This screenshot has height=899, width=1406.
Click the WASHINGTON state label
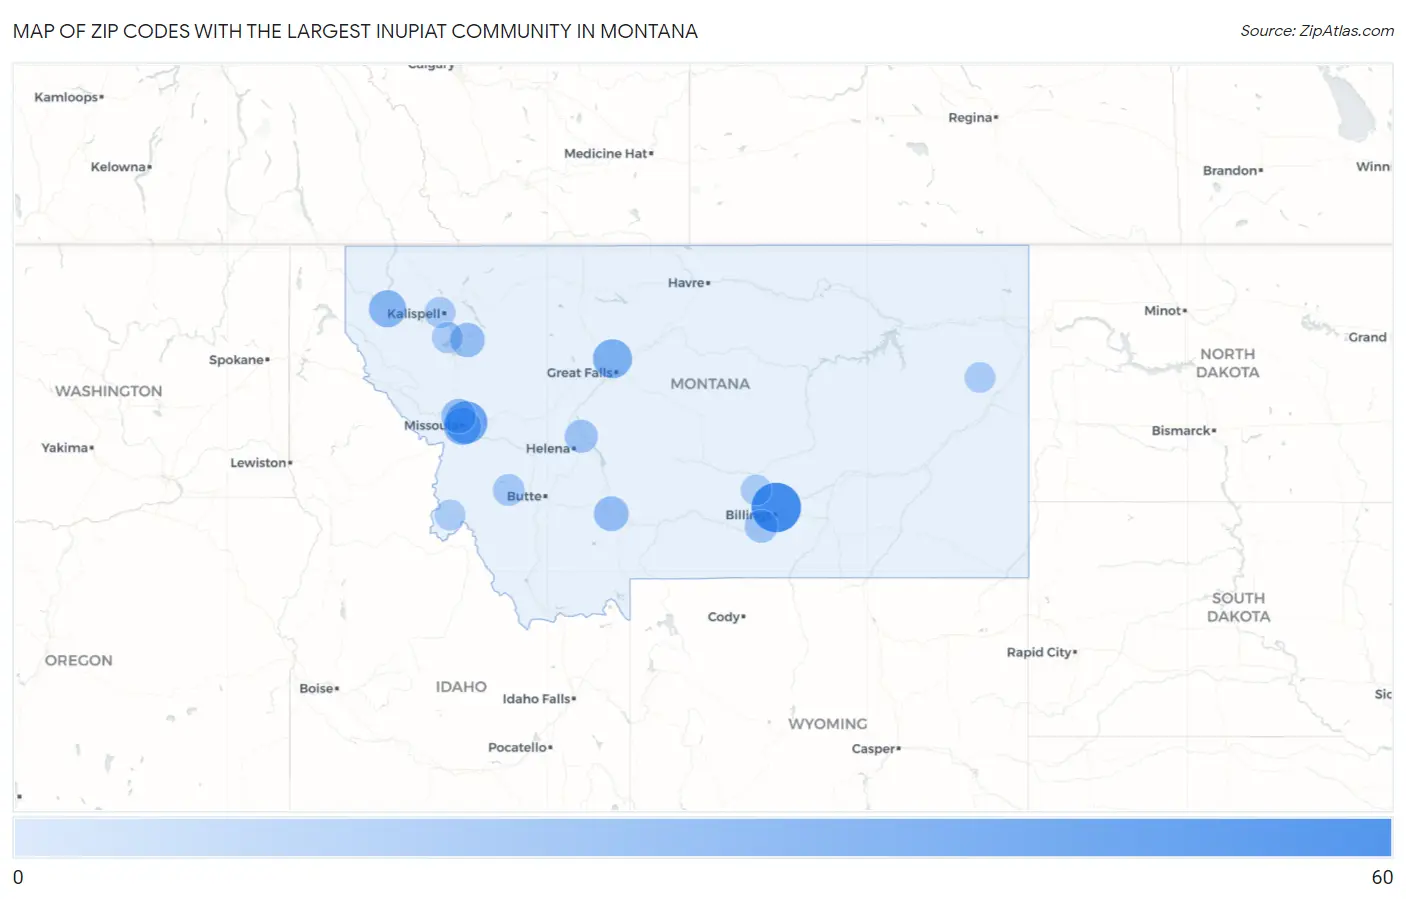[108, 391]
